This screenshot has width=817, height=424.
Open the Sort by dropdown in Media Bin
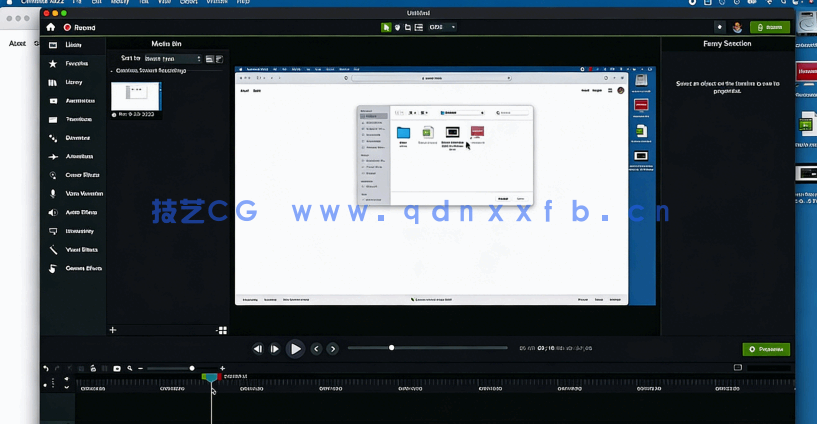click(172, 59)
